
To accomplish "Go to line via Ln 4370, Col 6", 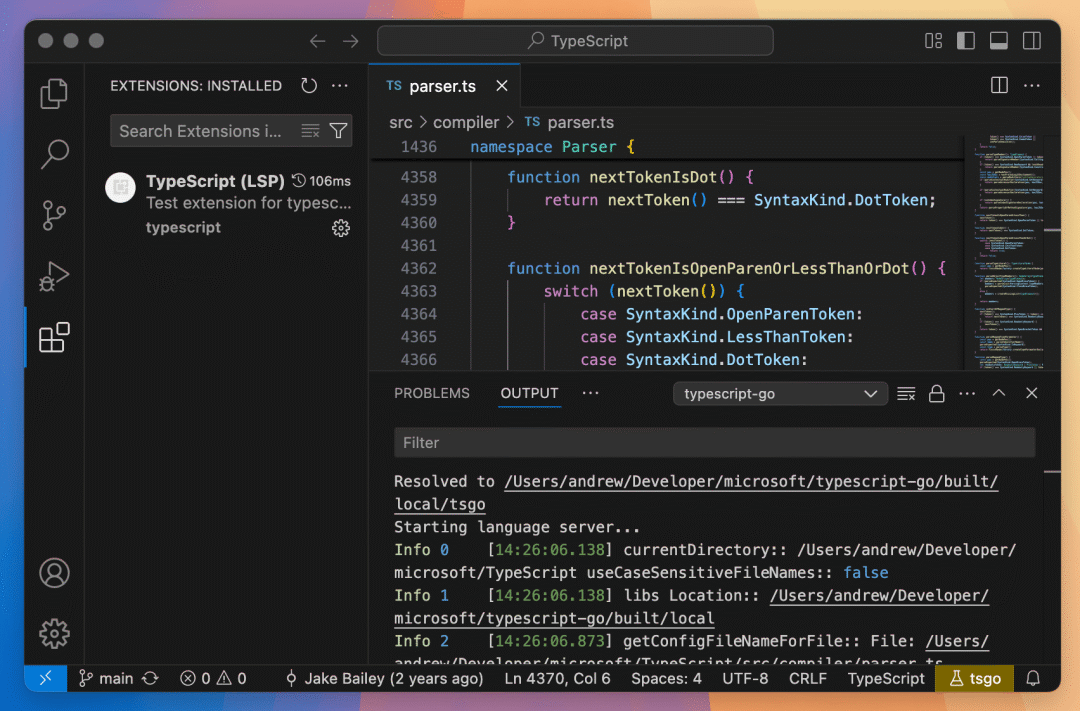I will [557, 679].
